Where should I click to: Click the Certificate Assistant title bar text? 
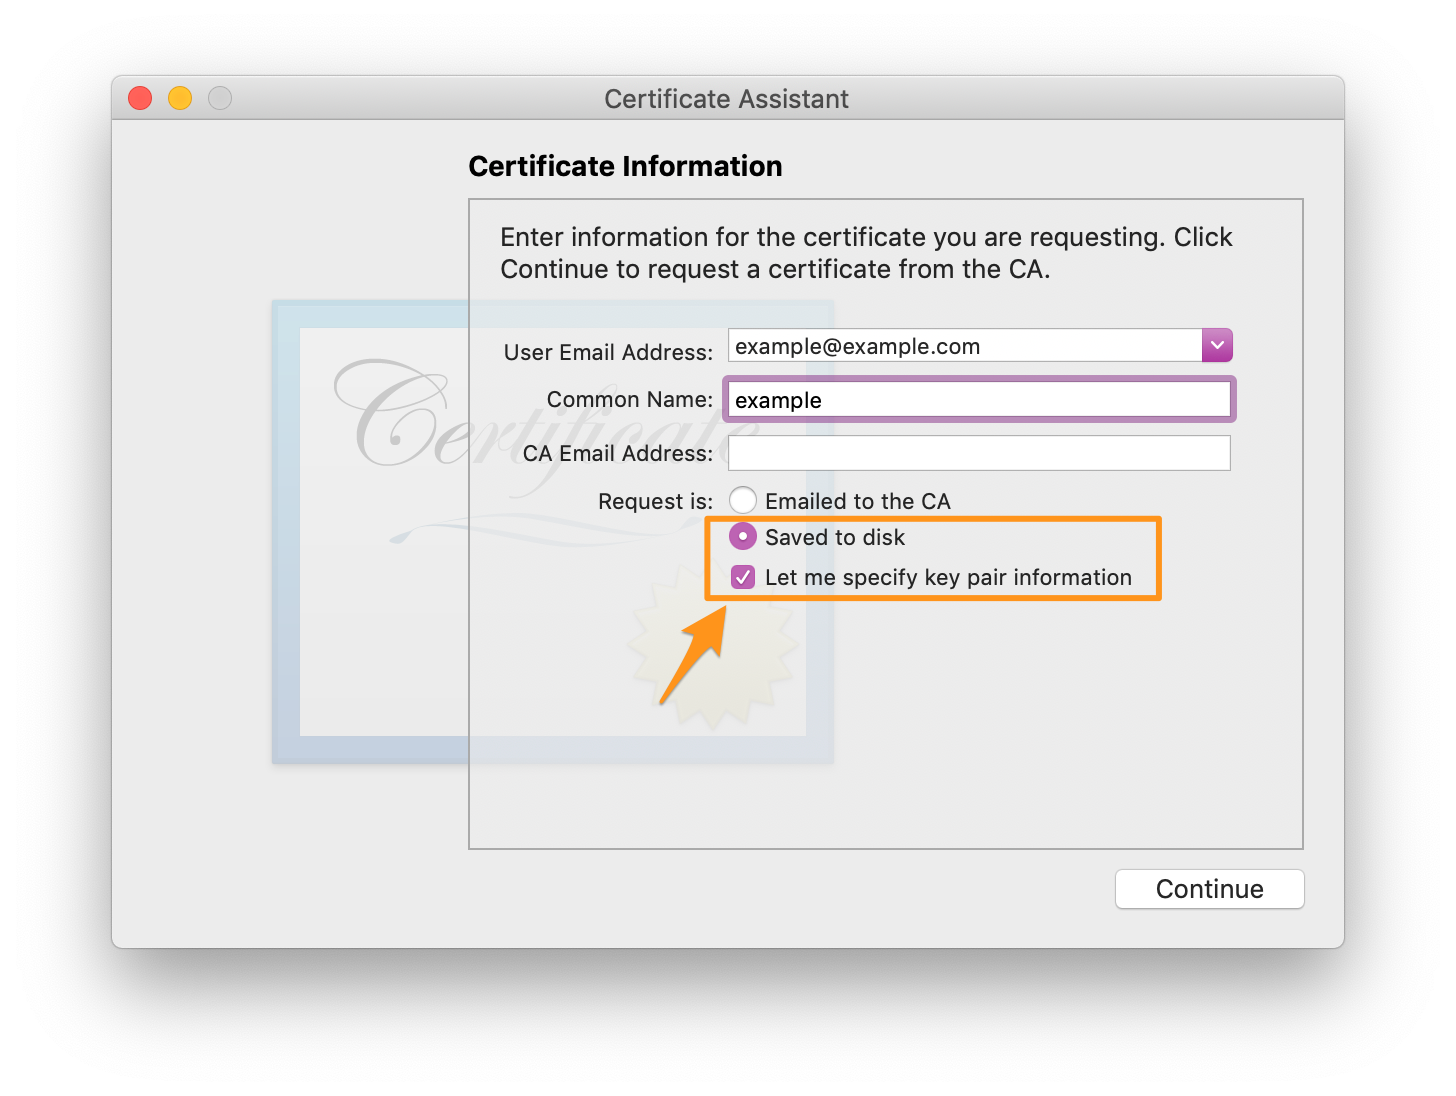pyautogui.click(x=726, y=99)
